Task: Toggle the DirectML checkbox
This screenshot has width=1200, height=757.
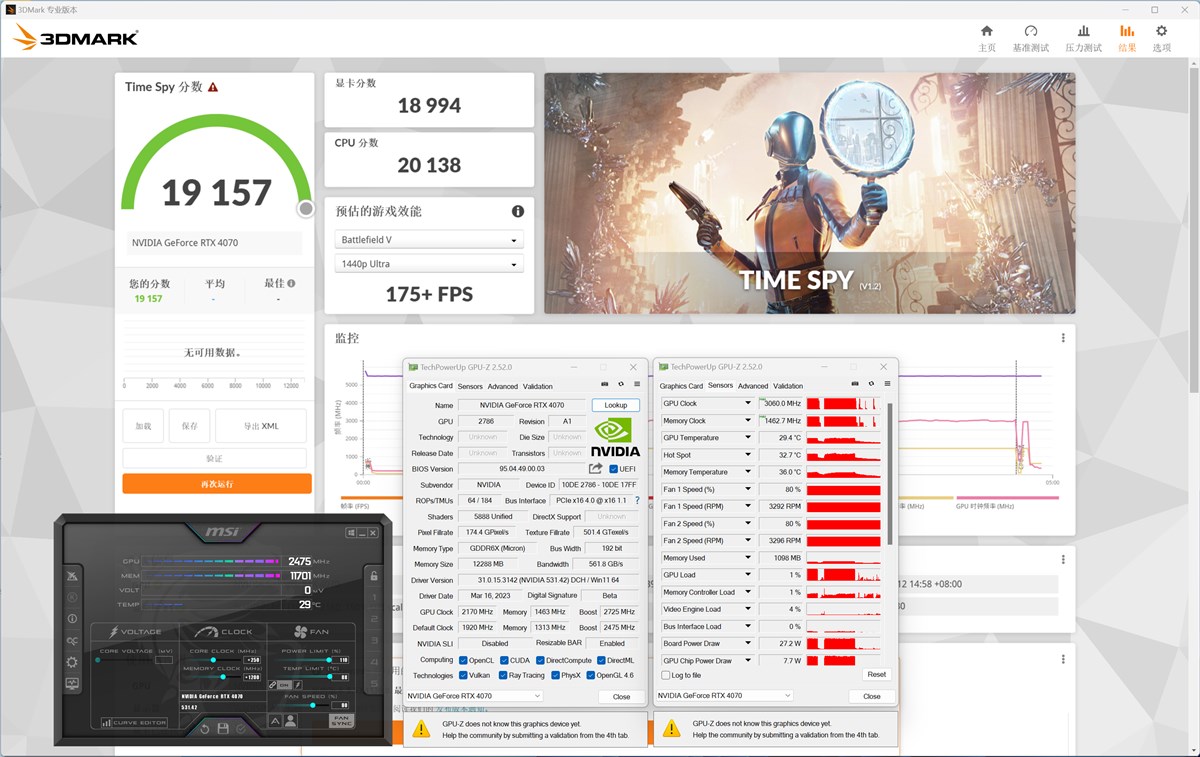Action: 600,660
